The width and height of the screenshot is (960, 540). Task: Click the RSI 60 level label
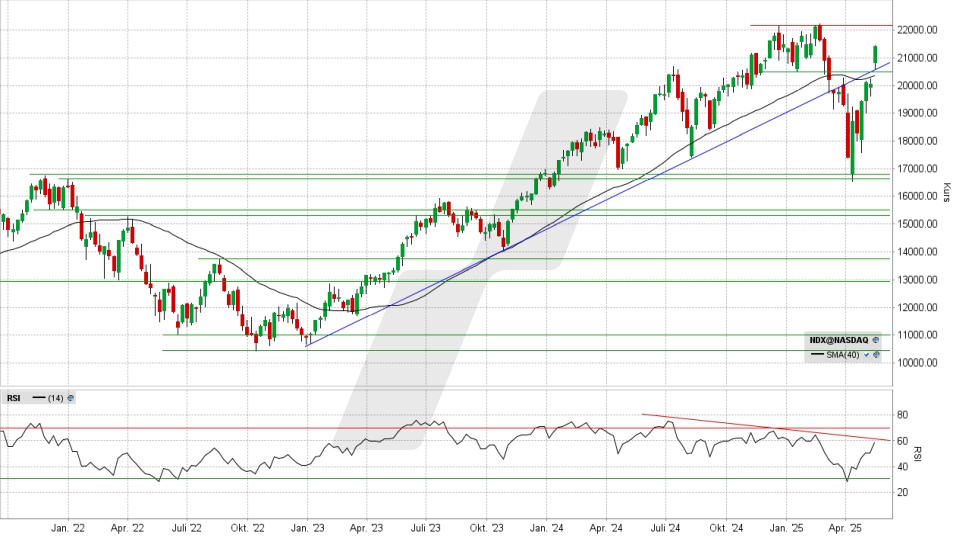point(902,441)
